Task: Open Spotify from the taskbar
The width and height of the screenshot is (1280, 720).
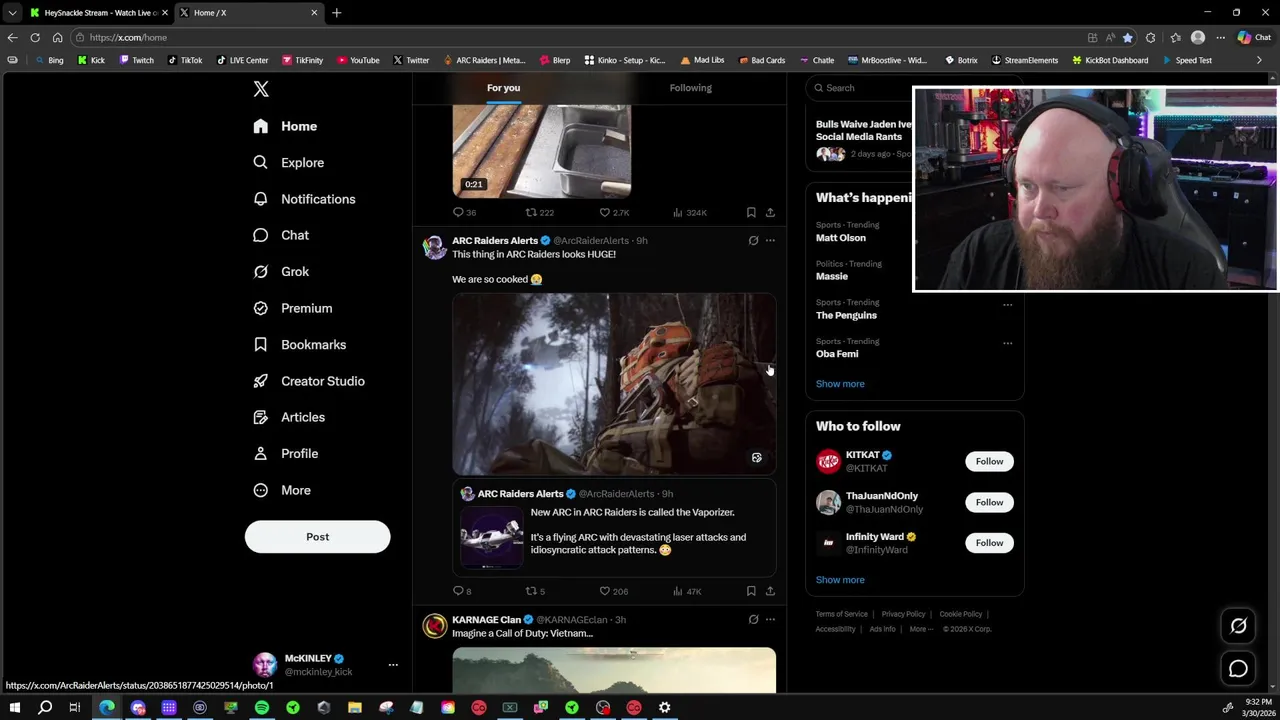Action: [262, 708]
